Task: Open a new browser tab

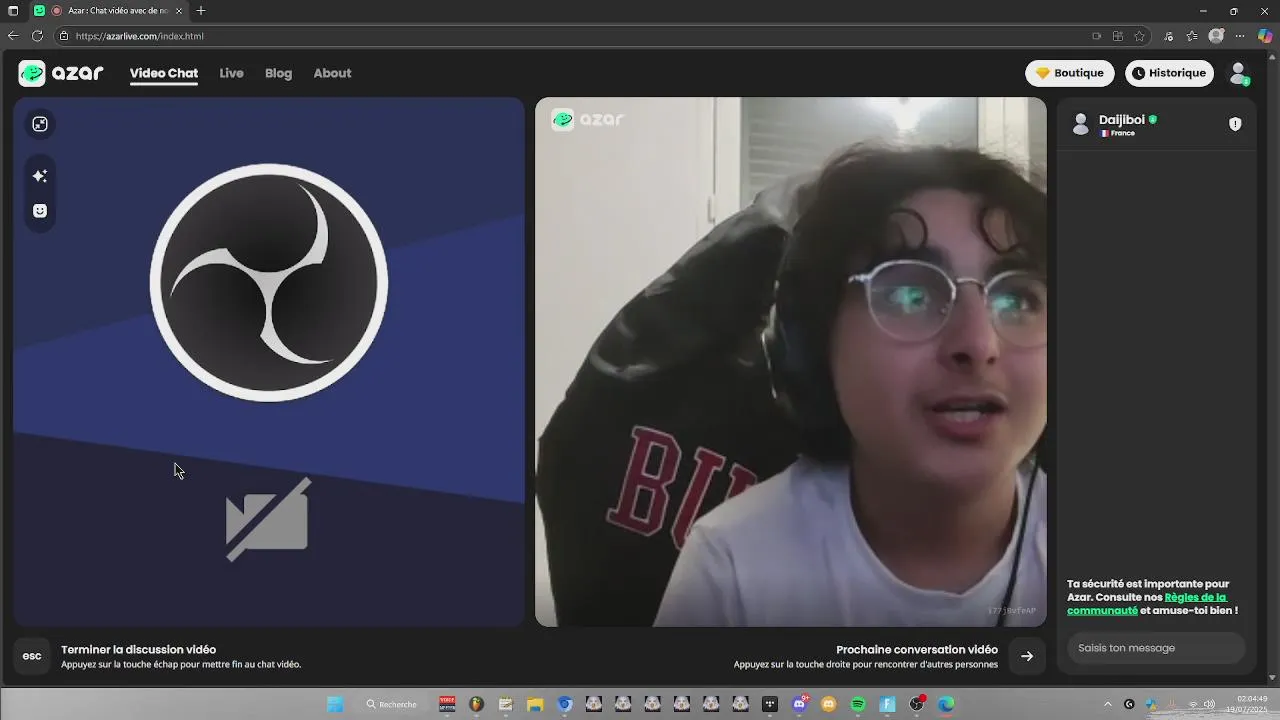Action: coord(201,11)
